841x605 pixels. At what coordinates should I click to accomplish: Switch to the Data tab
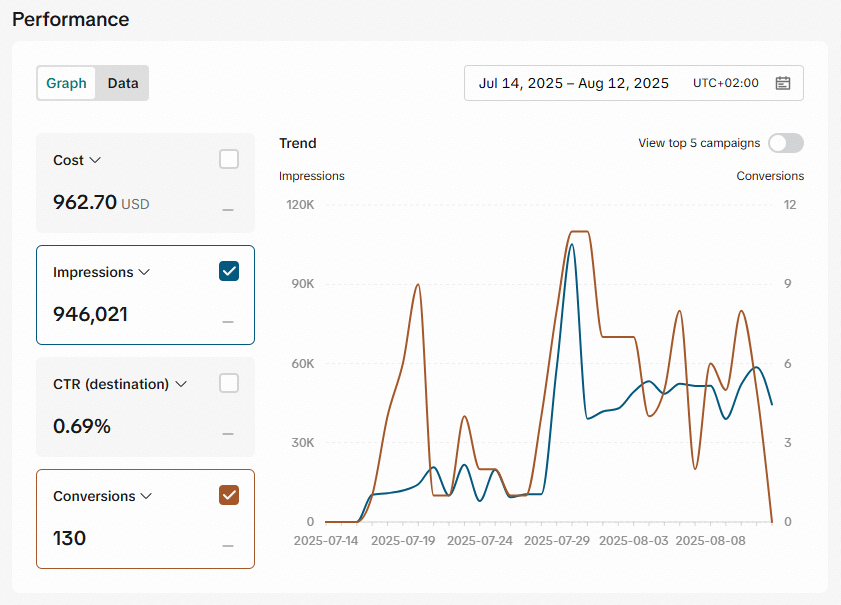coord(123,83)
